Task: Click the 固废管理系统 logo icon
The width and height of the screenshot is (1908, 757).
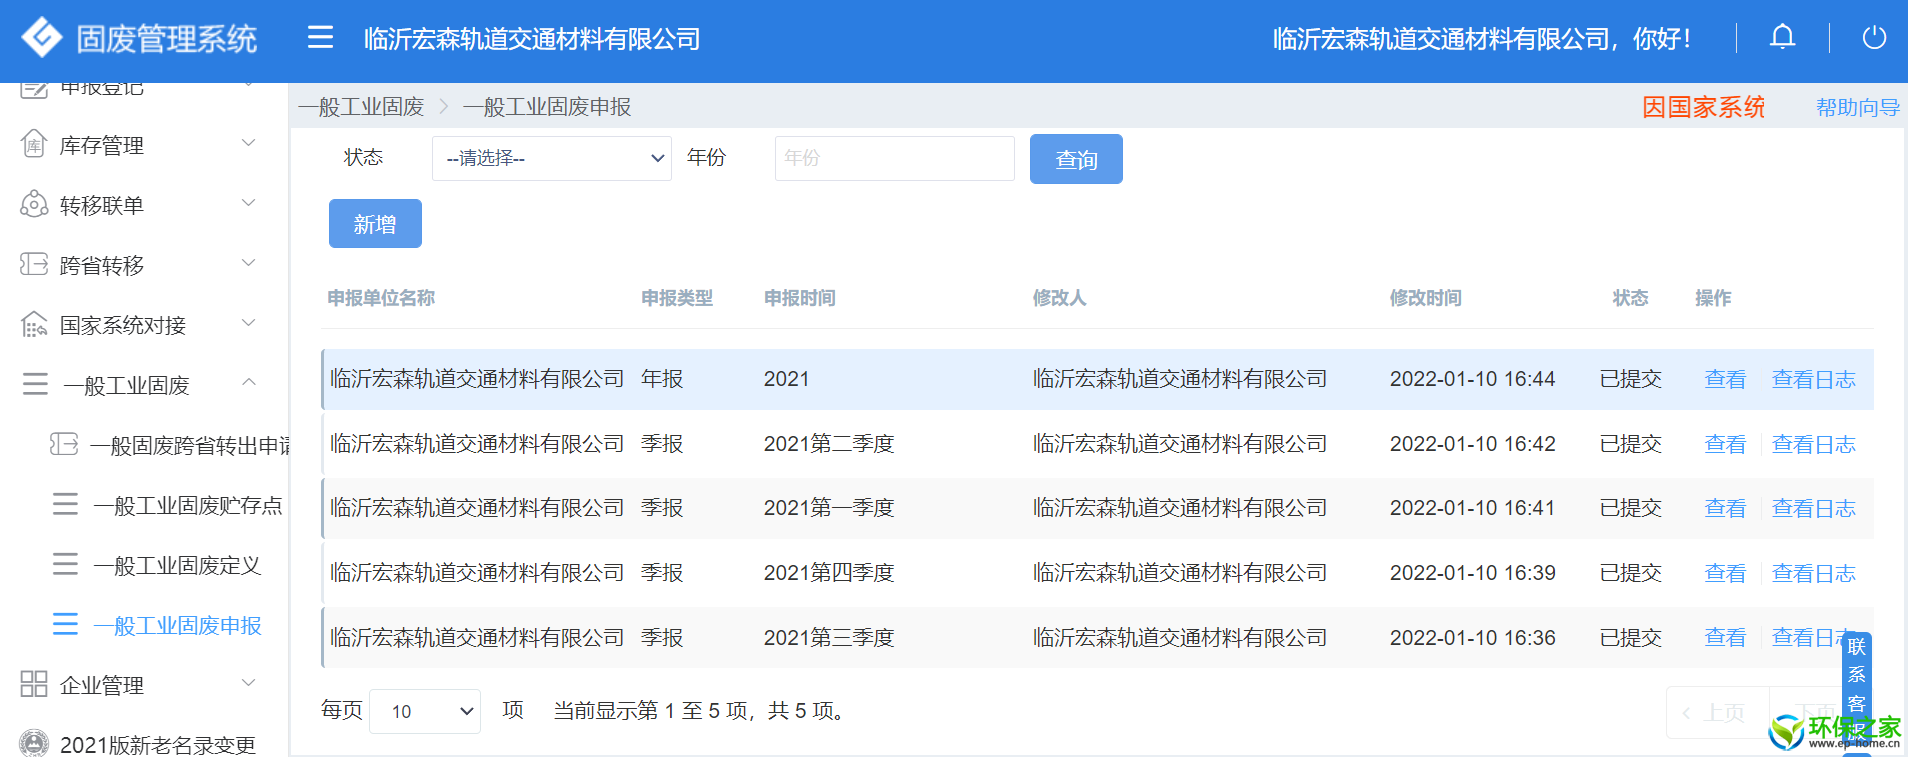Action: tap(42, 38)
